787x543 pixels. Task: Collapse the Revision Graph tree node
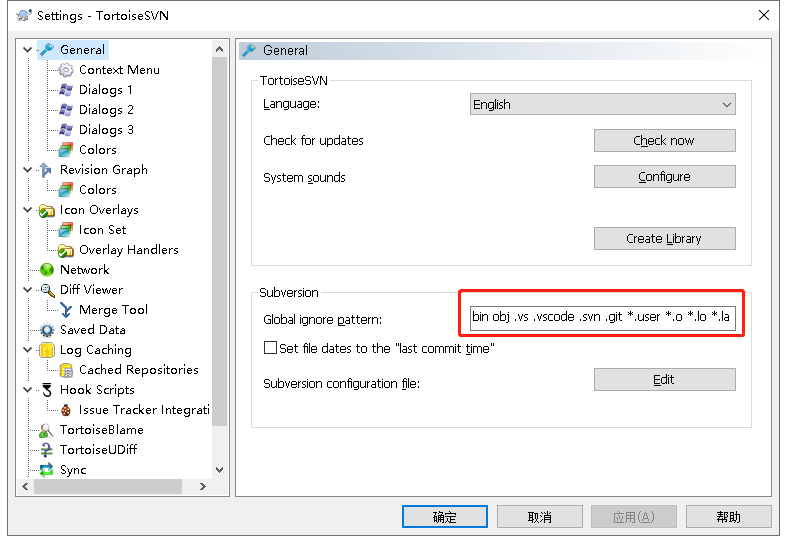pos(28,170)
